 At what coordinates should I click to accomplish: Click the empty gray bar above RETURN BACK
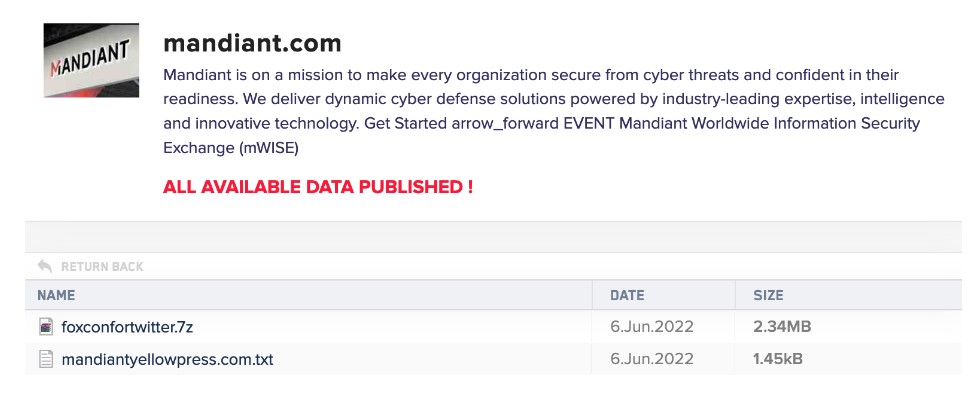493,237
